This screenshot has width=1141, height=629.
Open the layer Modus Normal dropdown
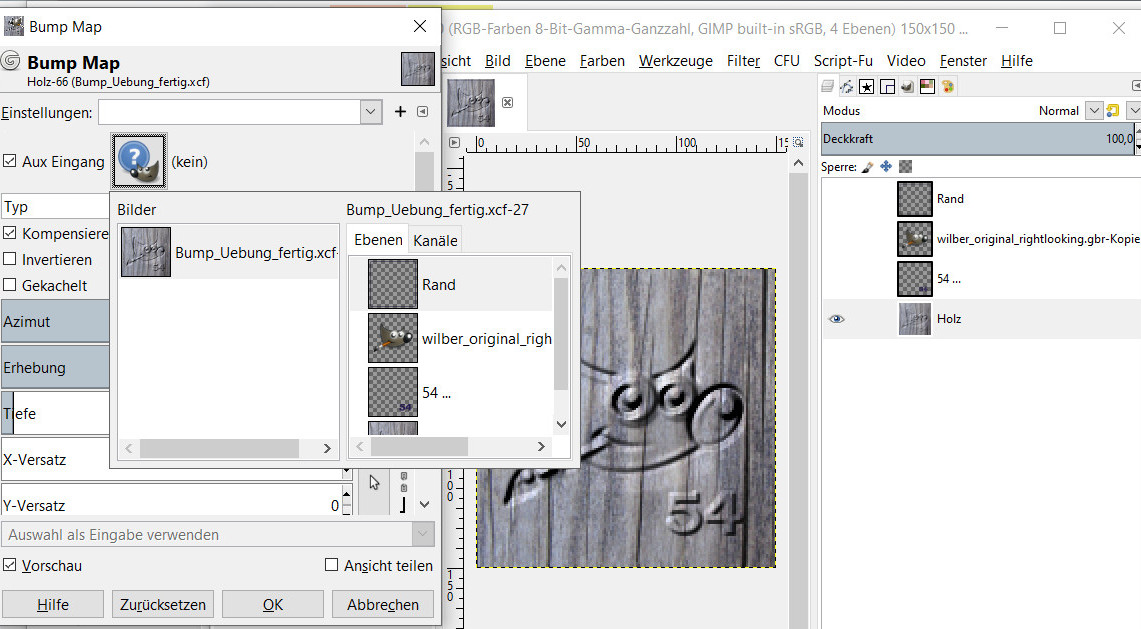tap(1093, 111)
